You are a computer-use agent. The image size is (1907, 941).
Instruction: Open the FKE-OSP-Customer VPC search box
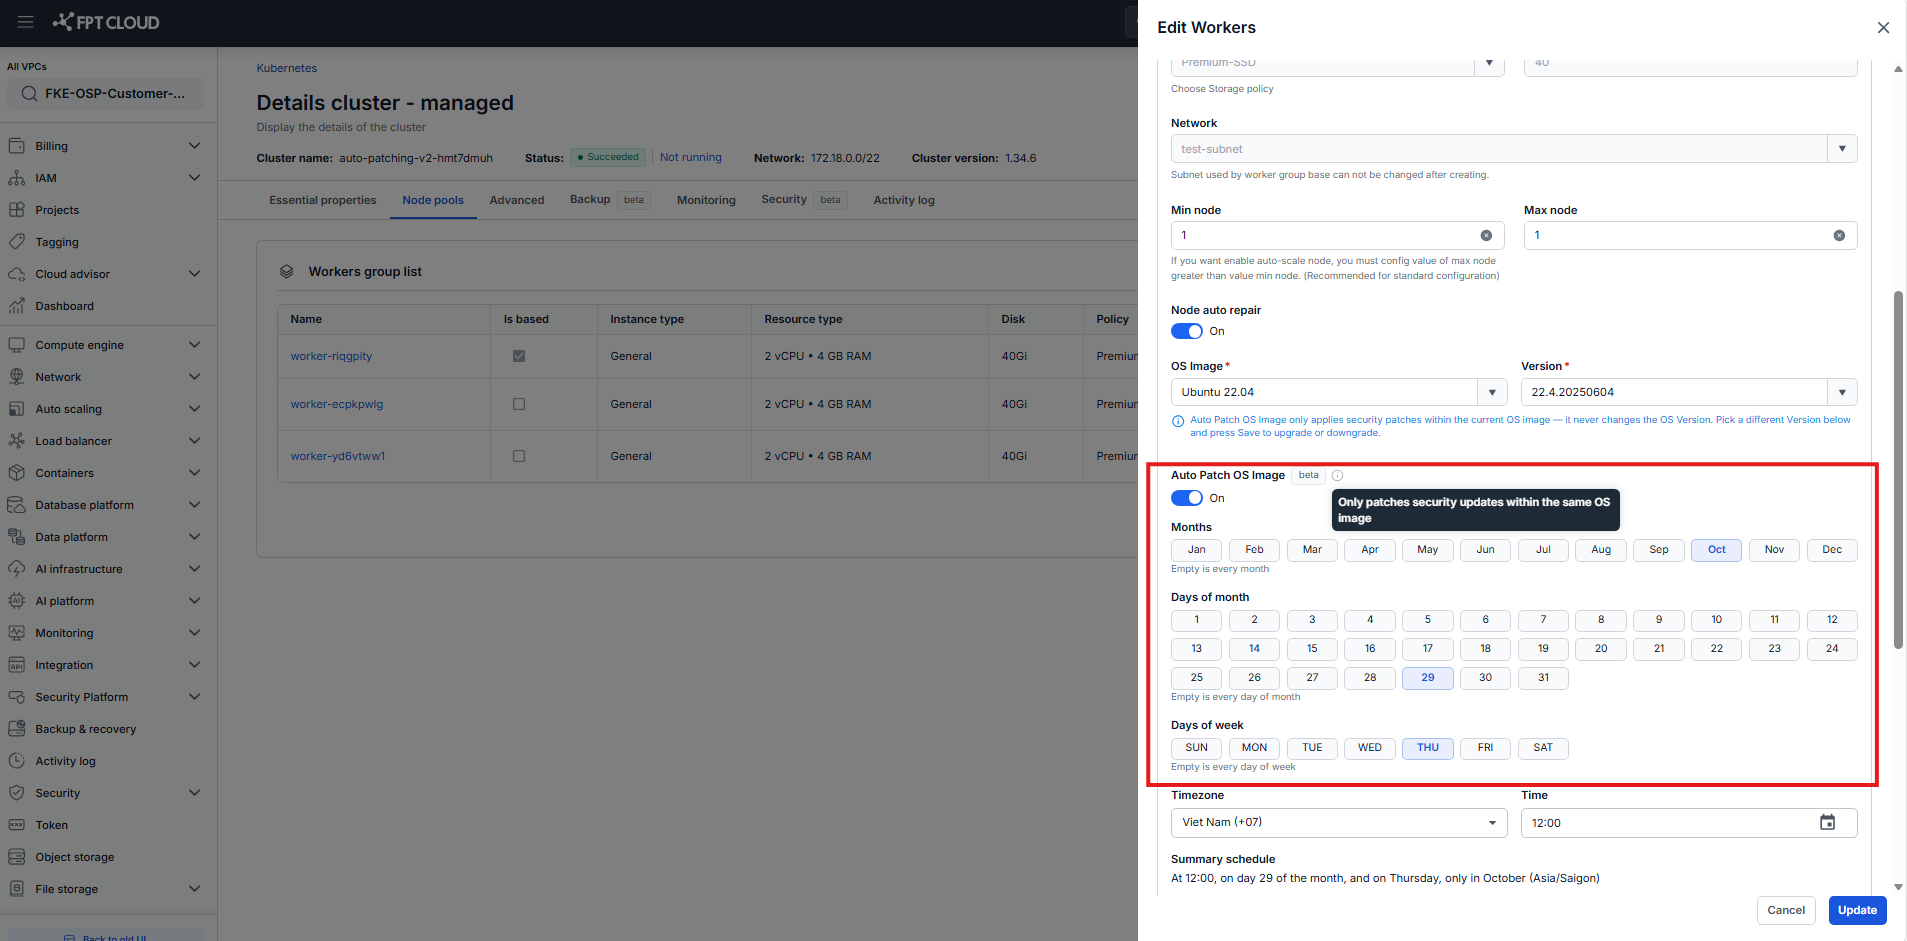pyautogui.click(x=105, y=94)
